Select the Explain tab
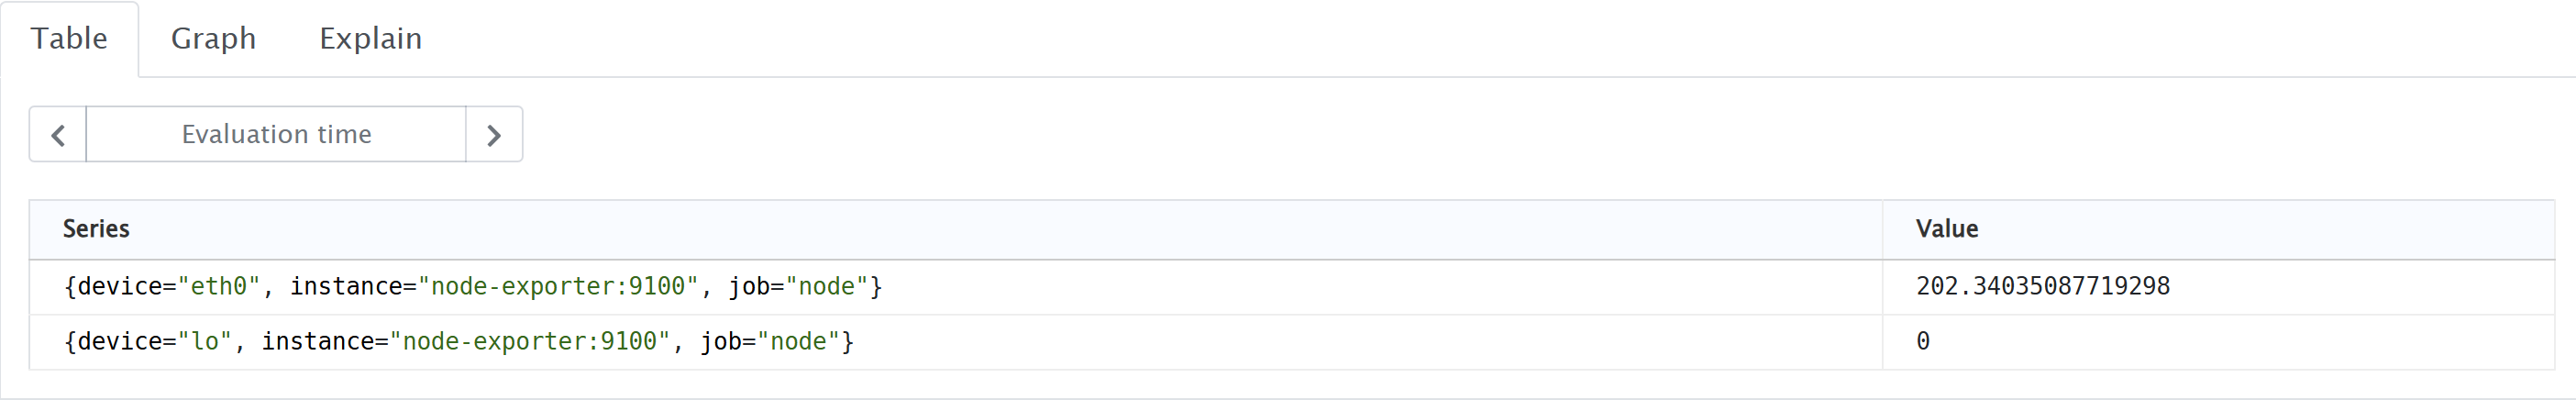The width and height of the screenshot is (2576, 400). 370,39
